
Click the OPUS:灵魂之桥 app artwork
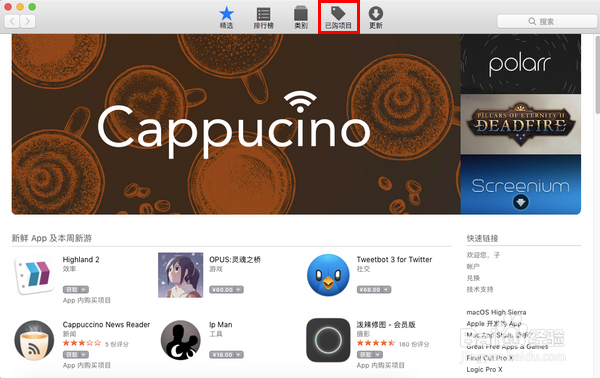(x=181, y=275)
